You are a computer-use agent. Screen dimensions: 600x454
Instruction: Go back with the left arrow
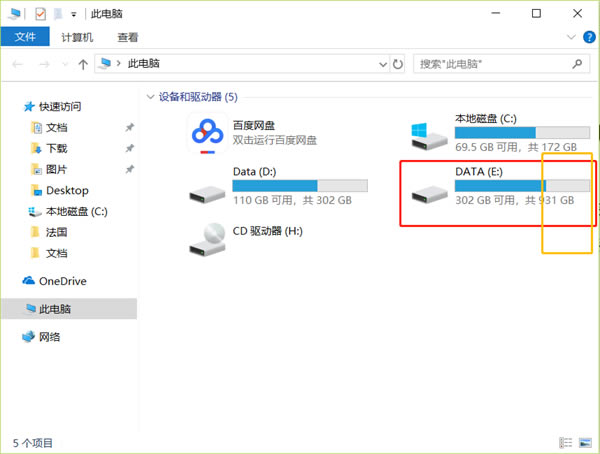18,64
